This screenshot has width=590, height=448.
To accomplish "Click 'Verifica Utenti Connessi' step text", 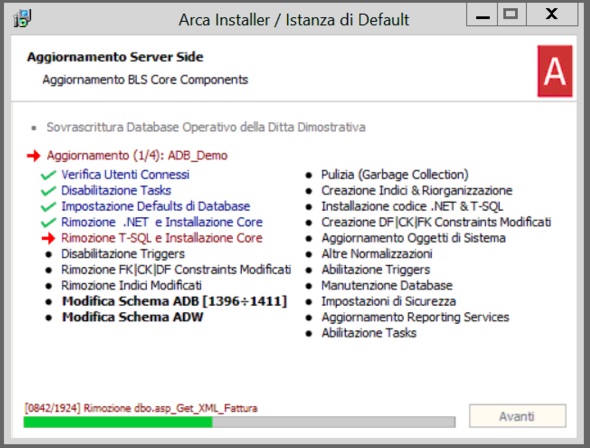I will [x=125, y=175].
